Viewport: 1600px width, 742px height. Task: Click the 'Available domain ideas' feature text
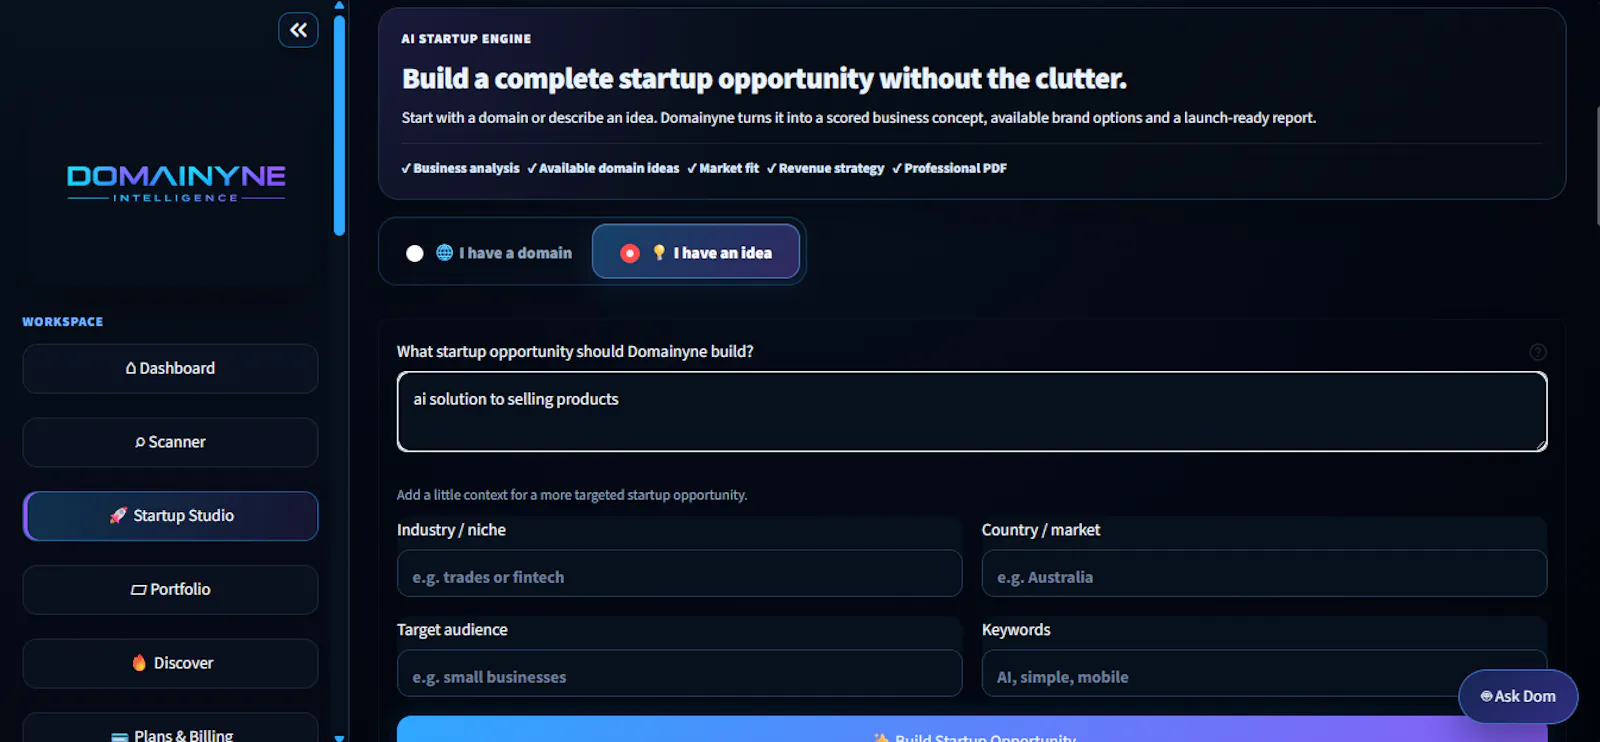tap(609, 168)
